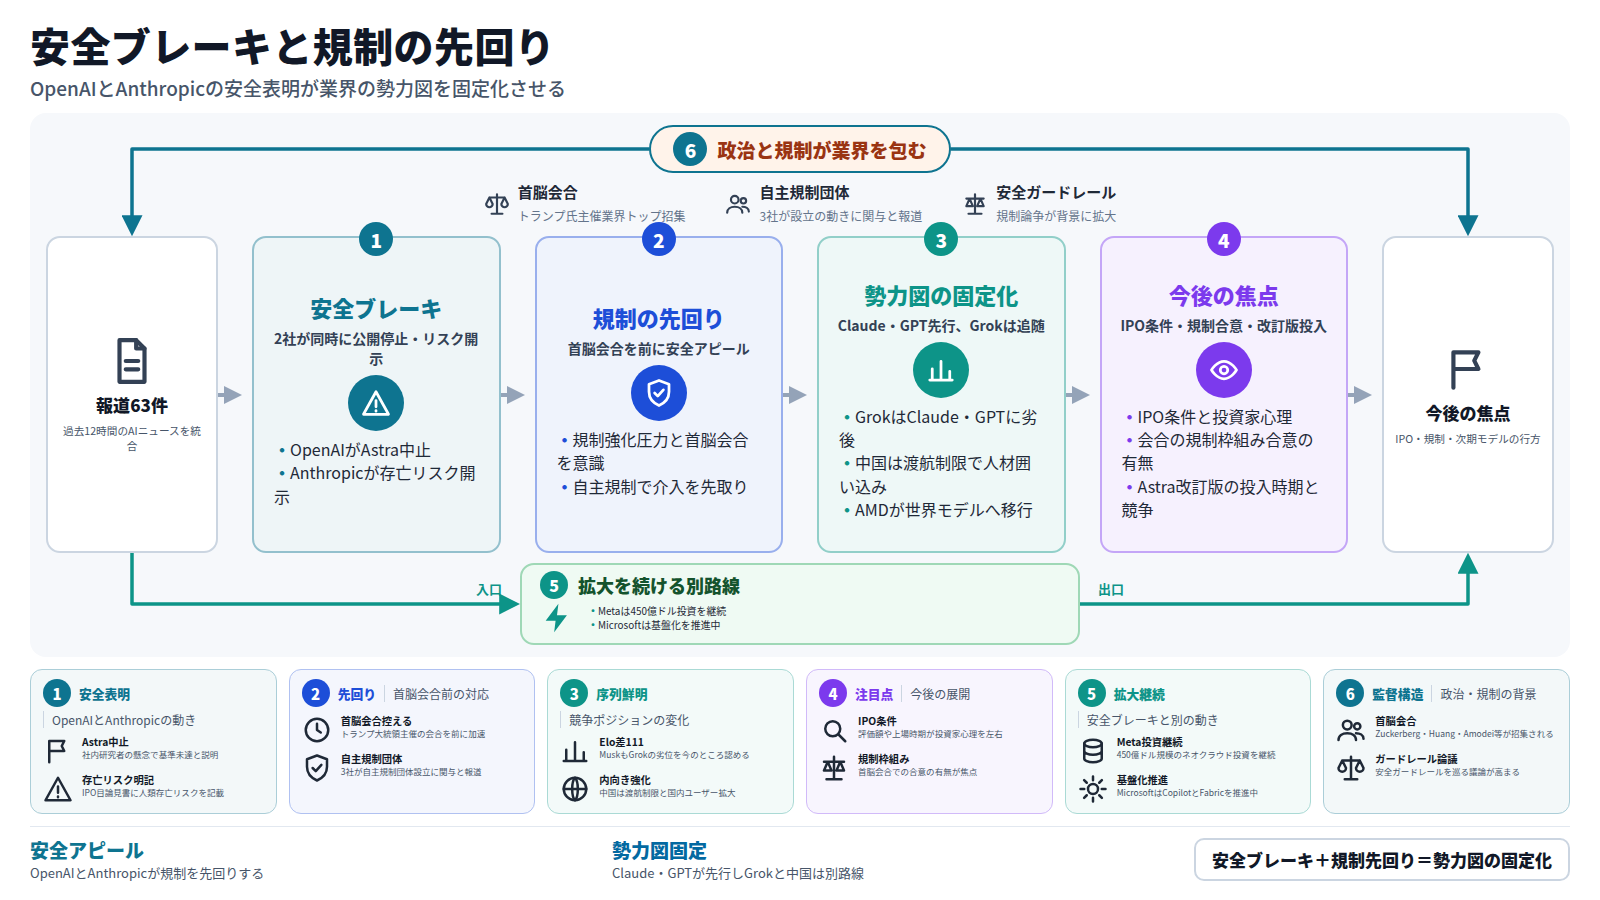Click the bar chart icon next to Elo差111

575,750
